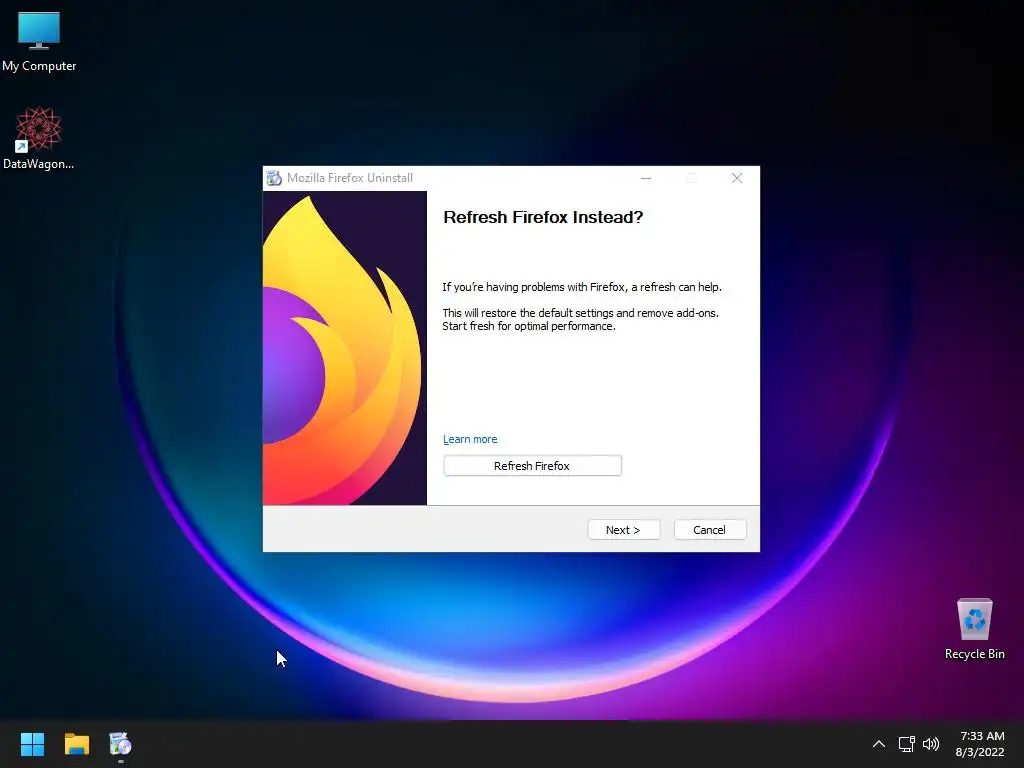Select the DataWagon desktop shortcut

pyautogui.click(x=39, y=138)
